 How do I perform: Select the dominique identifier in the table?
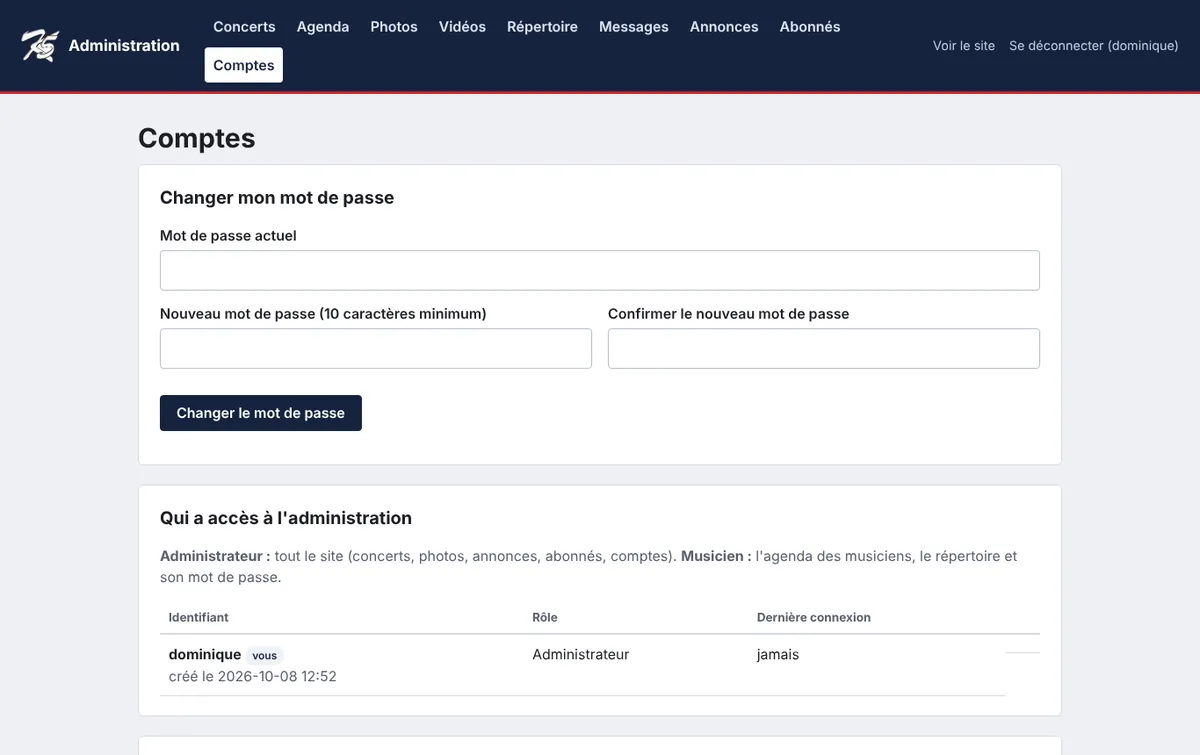(205, 654)
